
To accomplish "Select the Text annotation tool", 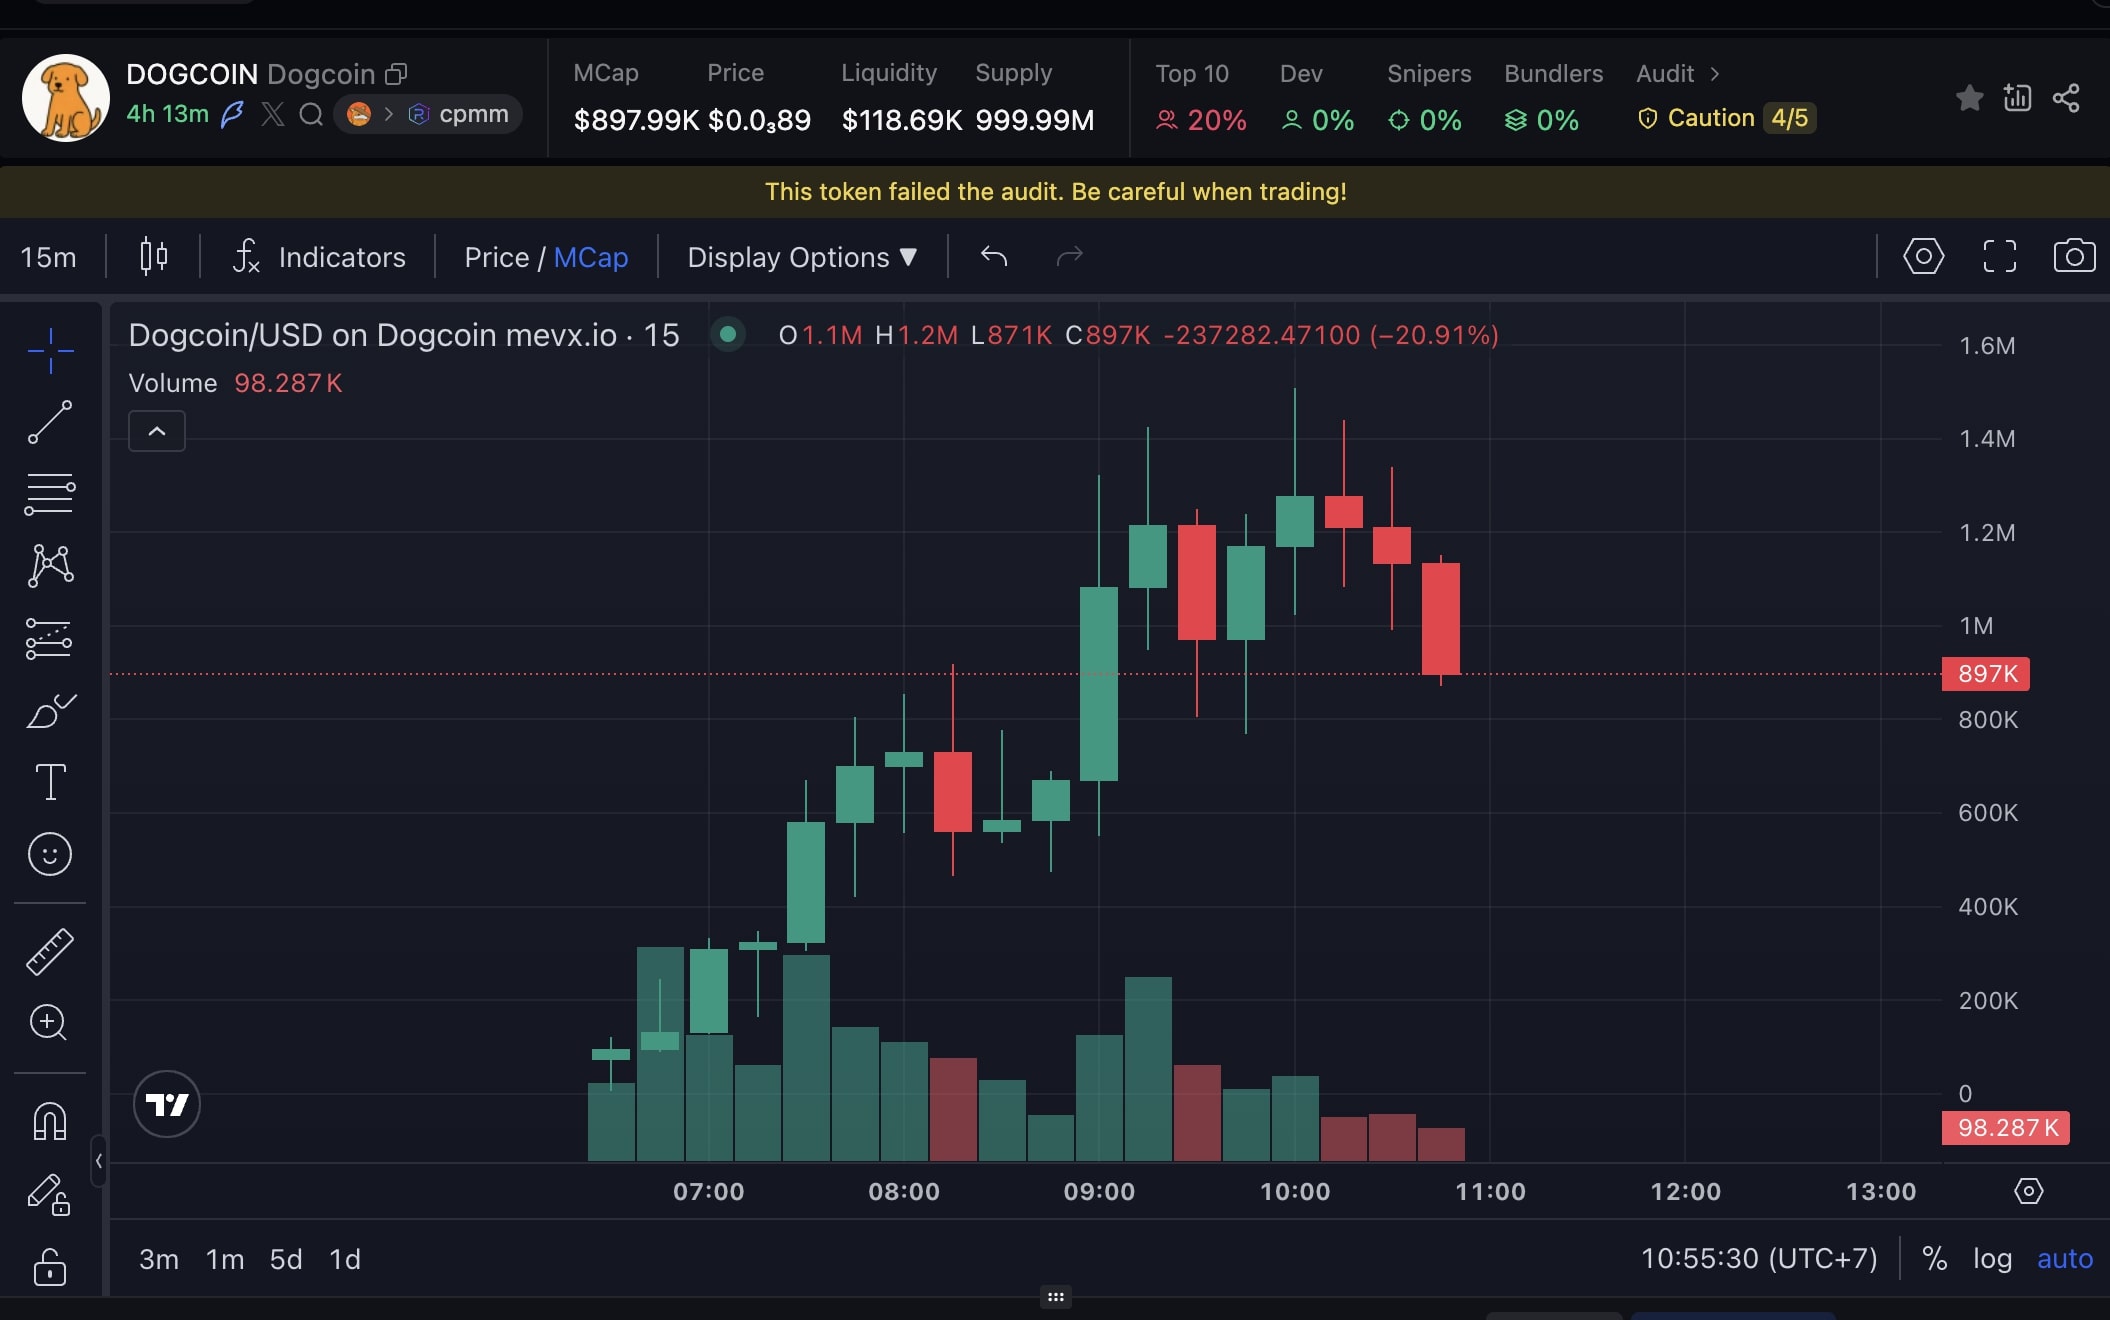I will [x=50, y=782].
